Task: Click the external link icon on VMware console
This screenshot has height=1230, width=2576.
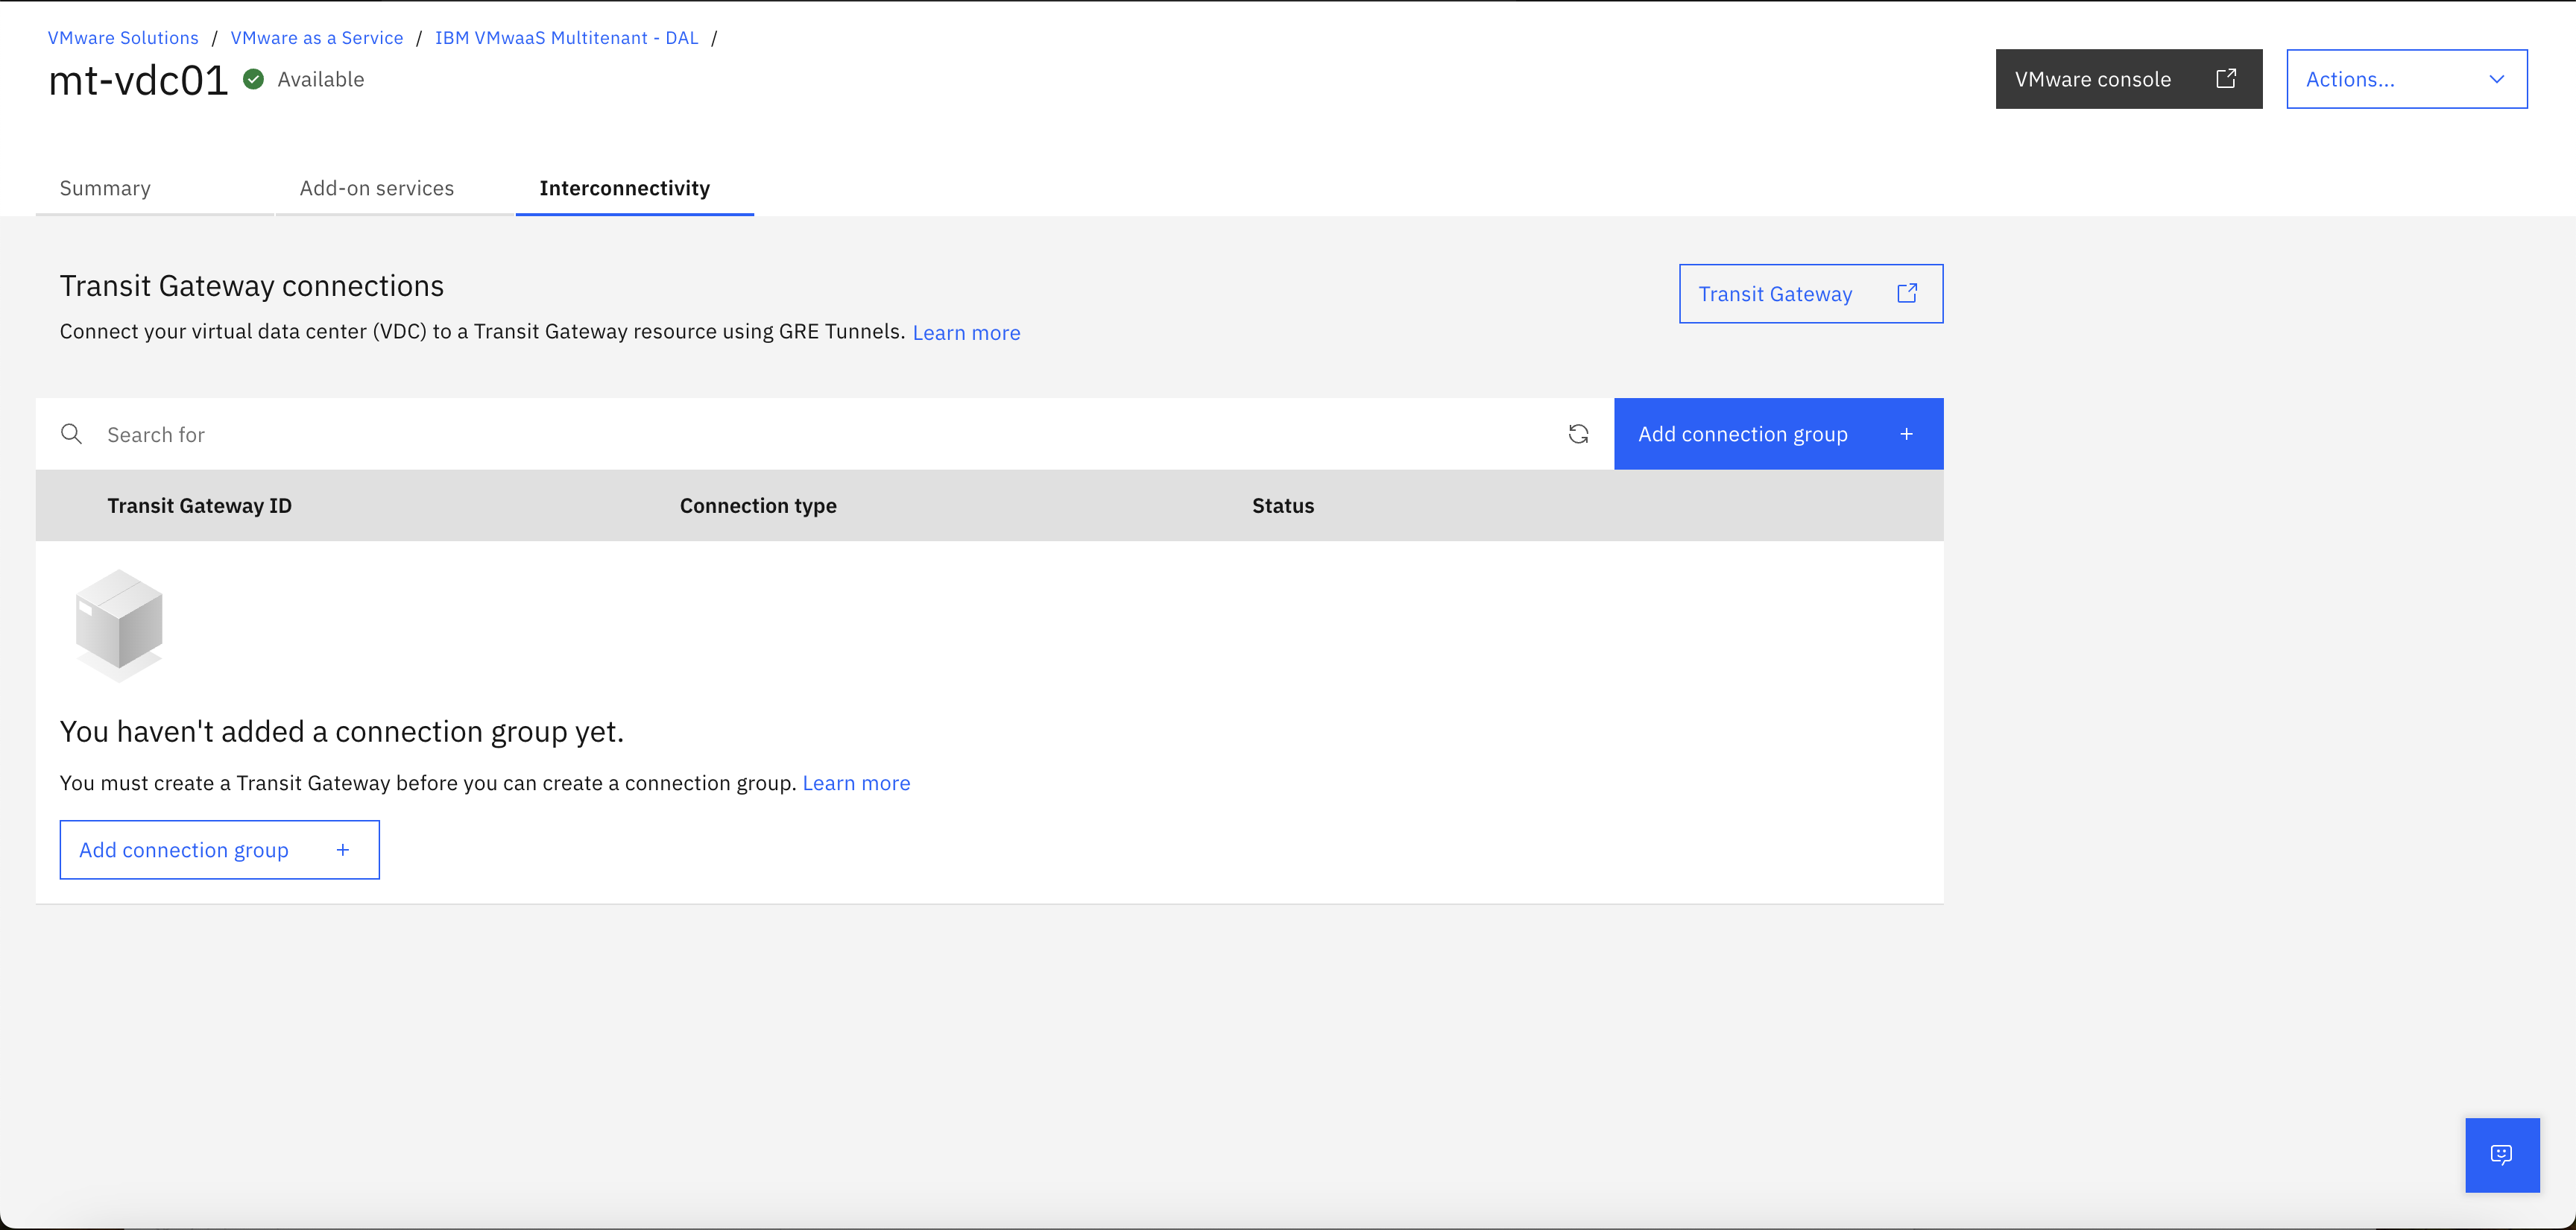Action: click(2226, 79)
